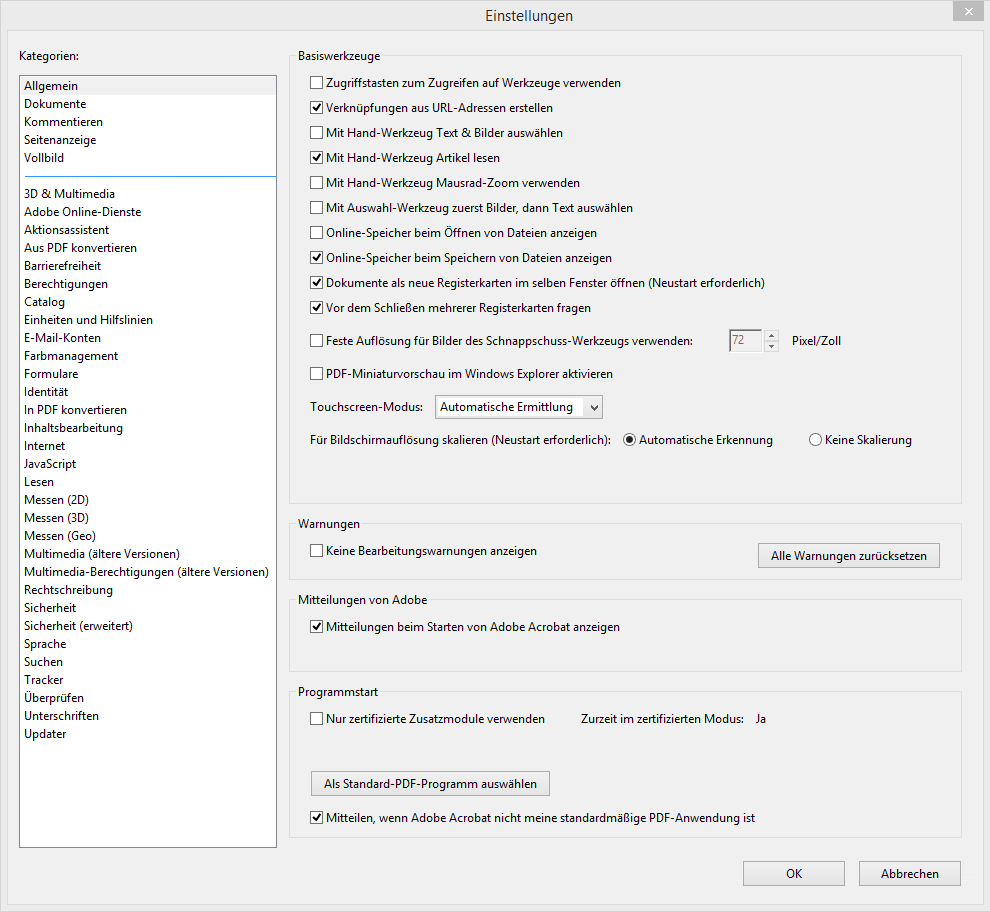Enable Nur zertifizierte Zusatzmodule verwenden

(316, 719)
